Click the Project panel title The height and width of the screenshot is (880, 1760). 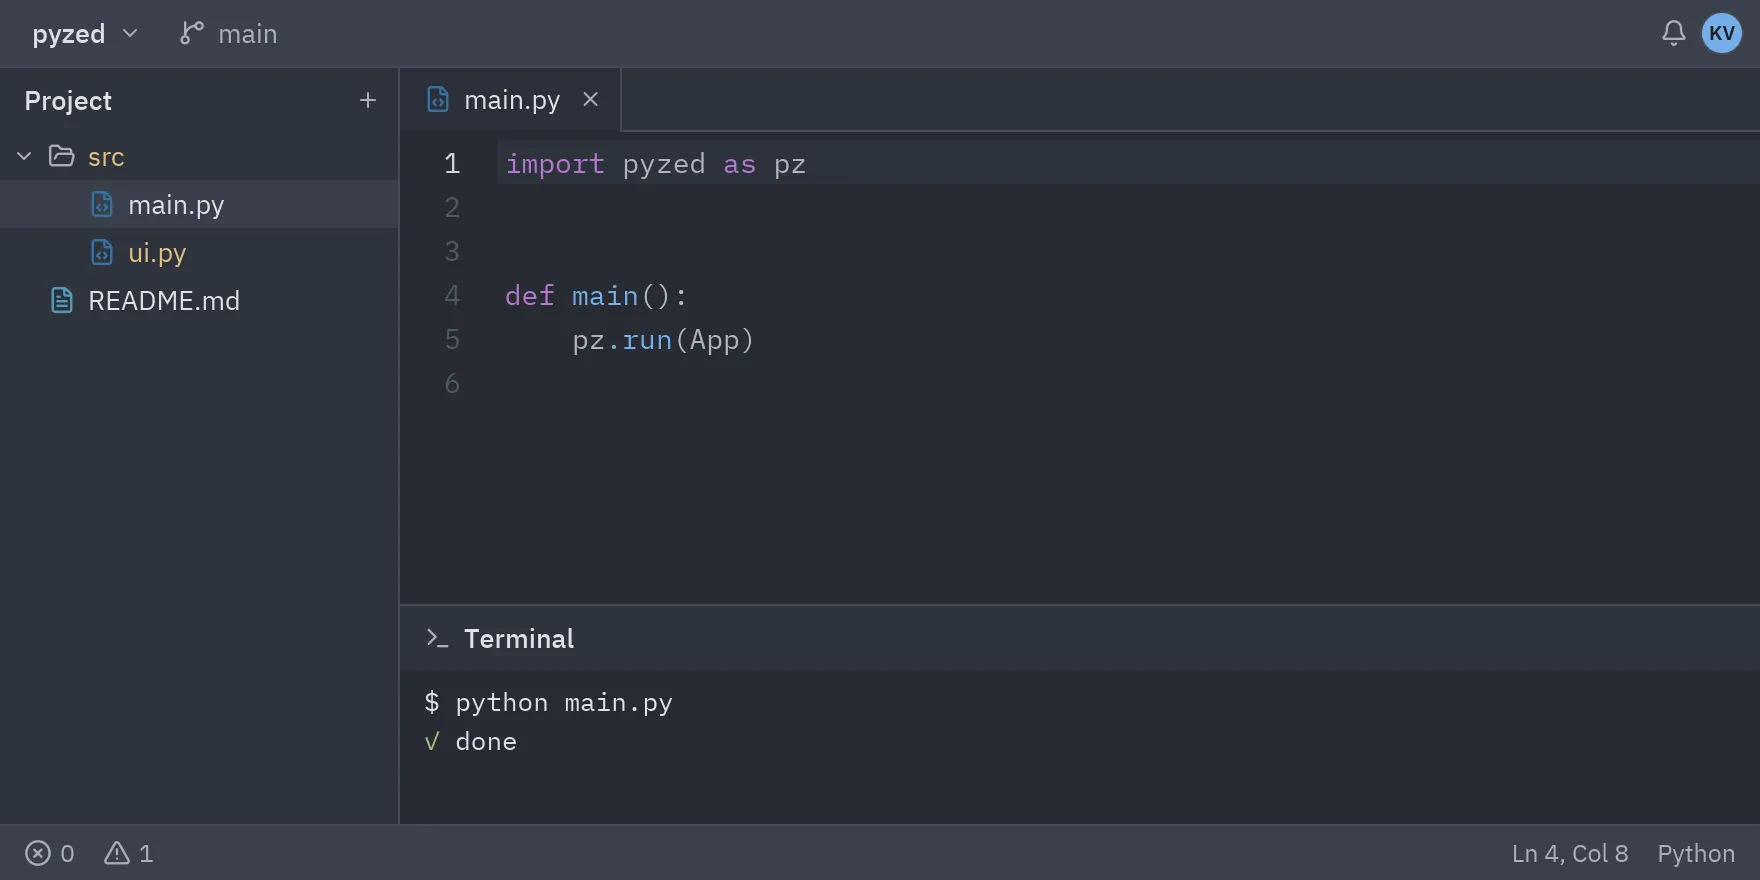pyautogui.click(x=68, y=101)
